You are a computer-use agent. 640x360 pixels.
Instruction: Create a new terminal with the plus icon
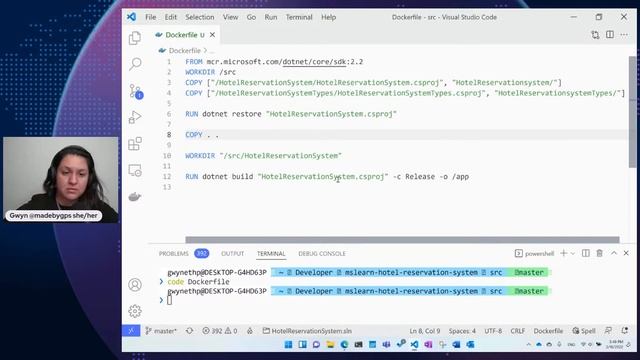564,253
